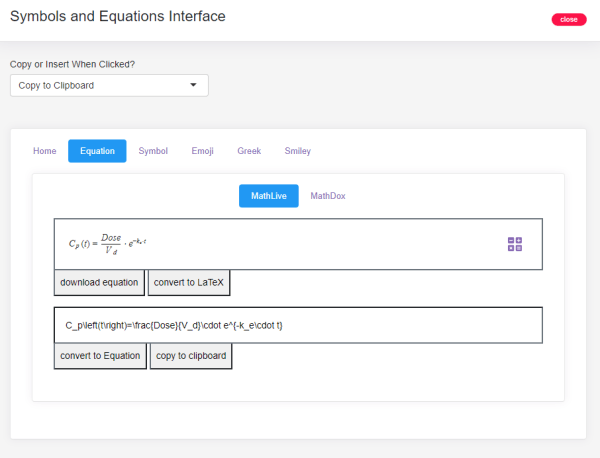600x458 pixels.
Task: Switch to the Home tab
Action: [44, 151]
